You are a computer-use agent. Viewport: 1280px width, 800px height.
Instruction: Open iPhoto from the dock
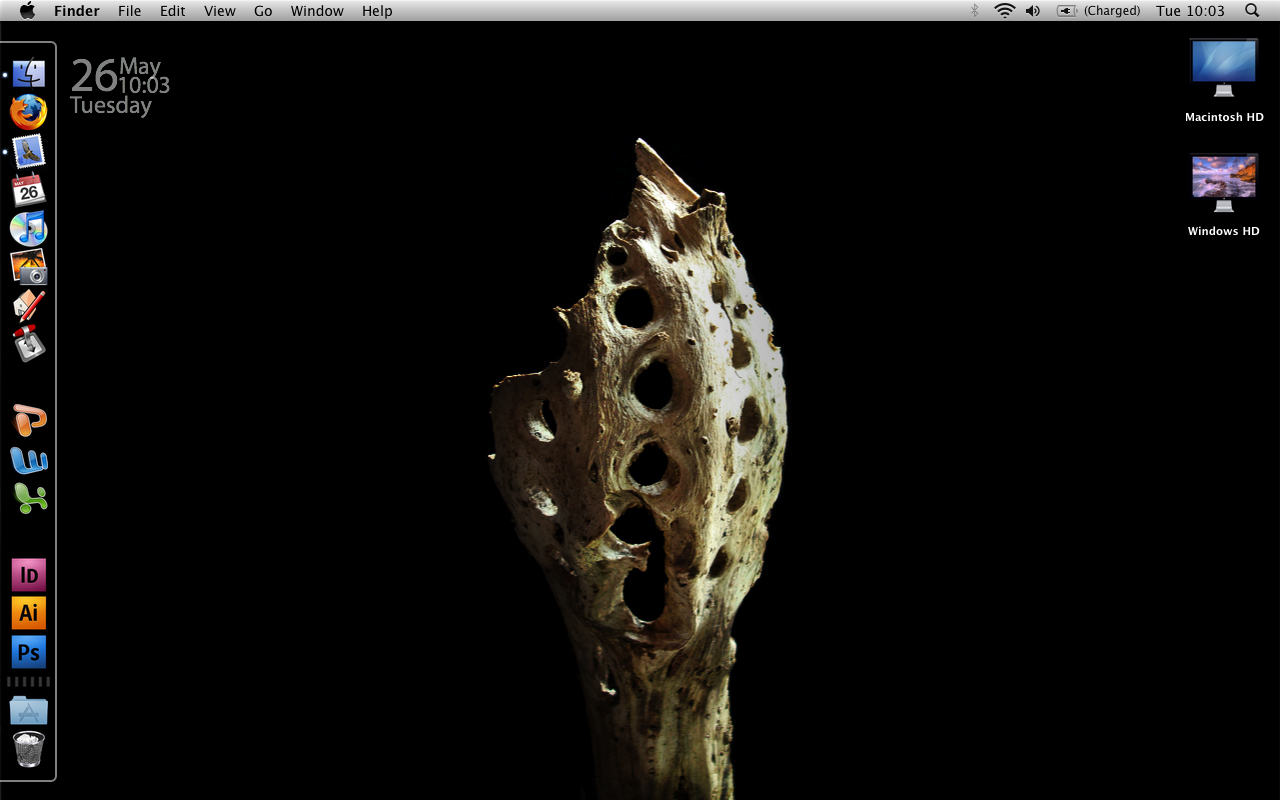pyautogui.click(x=29, y=267)
